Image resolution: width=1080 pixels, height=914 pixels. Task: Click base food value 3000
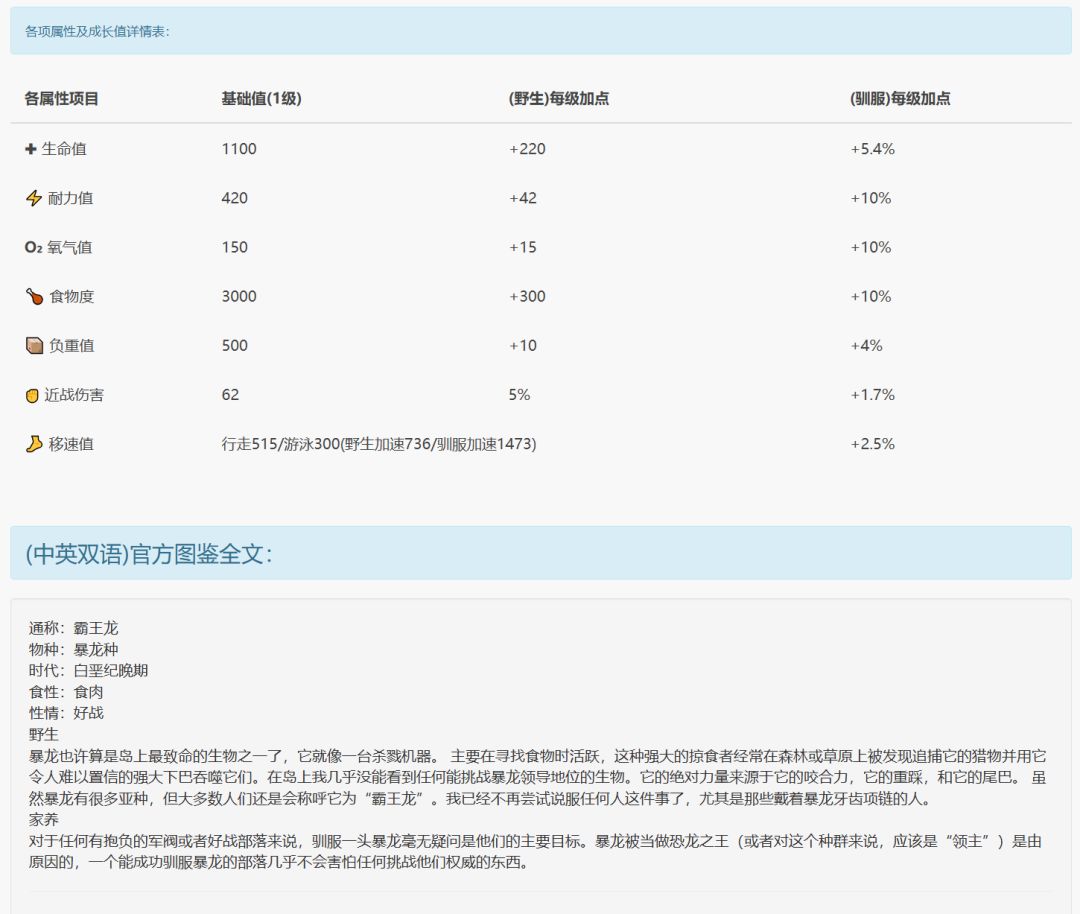coord(239,297)
